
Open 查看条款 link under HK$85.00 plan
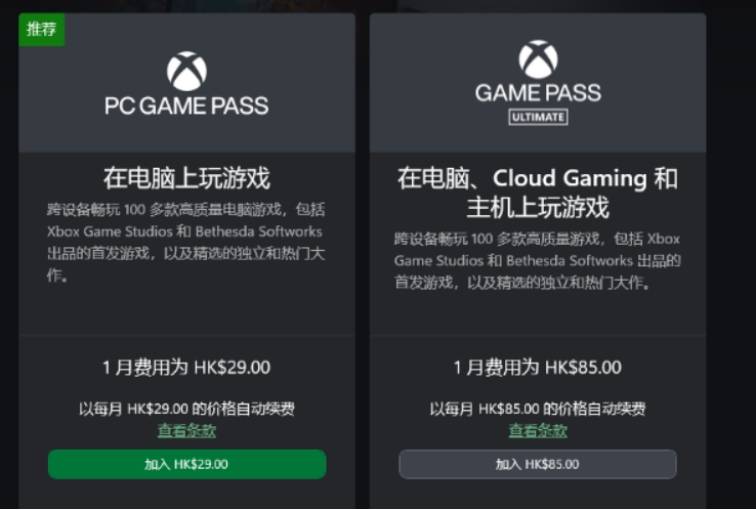tap(538, 431)
